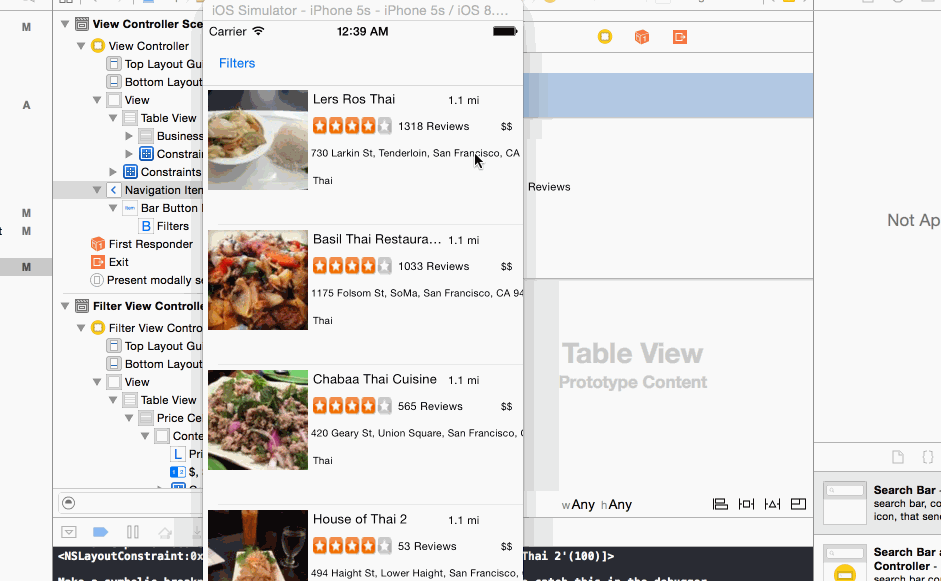This screenshot has width=941, height=581.
Task: Click the 1033 Reviews label
Action: tap(433, 266)
